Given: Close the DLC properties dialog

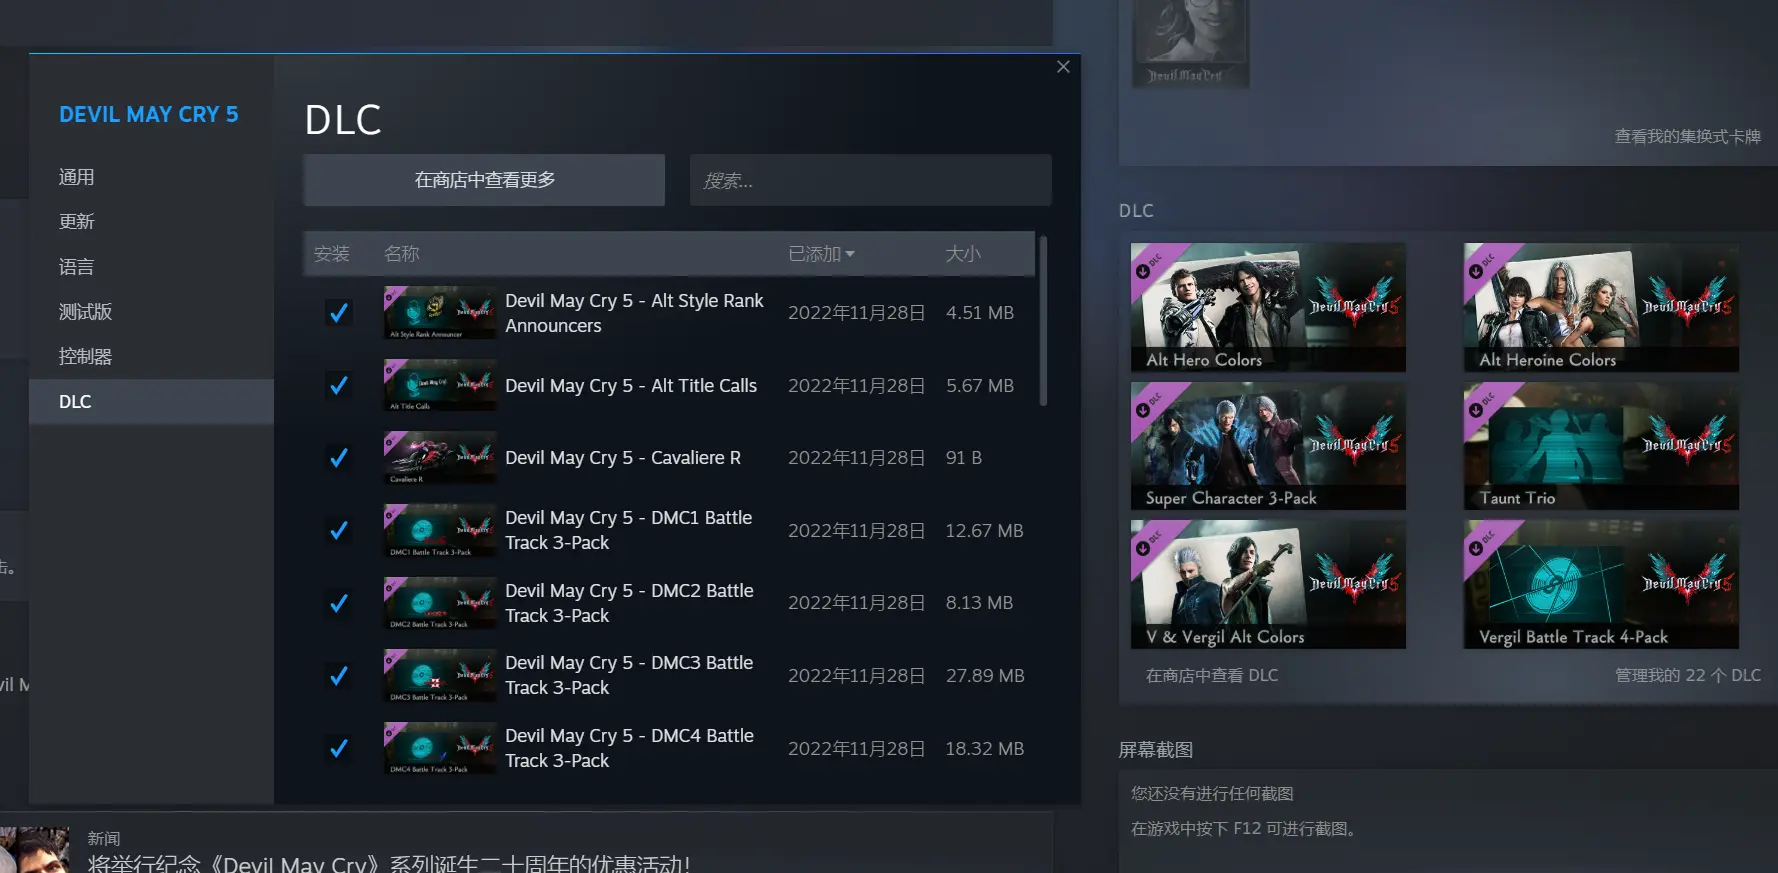Looking at the screenshot, I should tap(1063, 67).
